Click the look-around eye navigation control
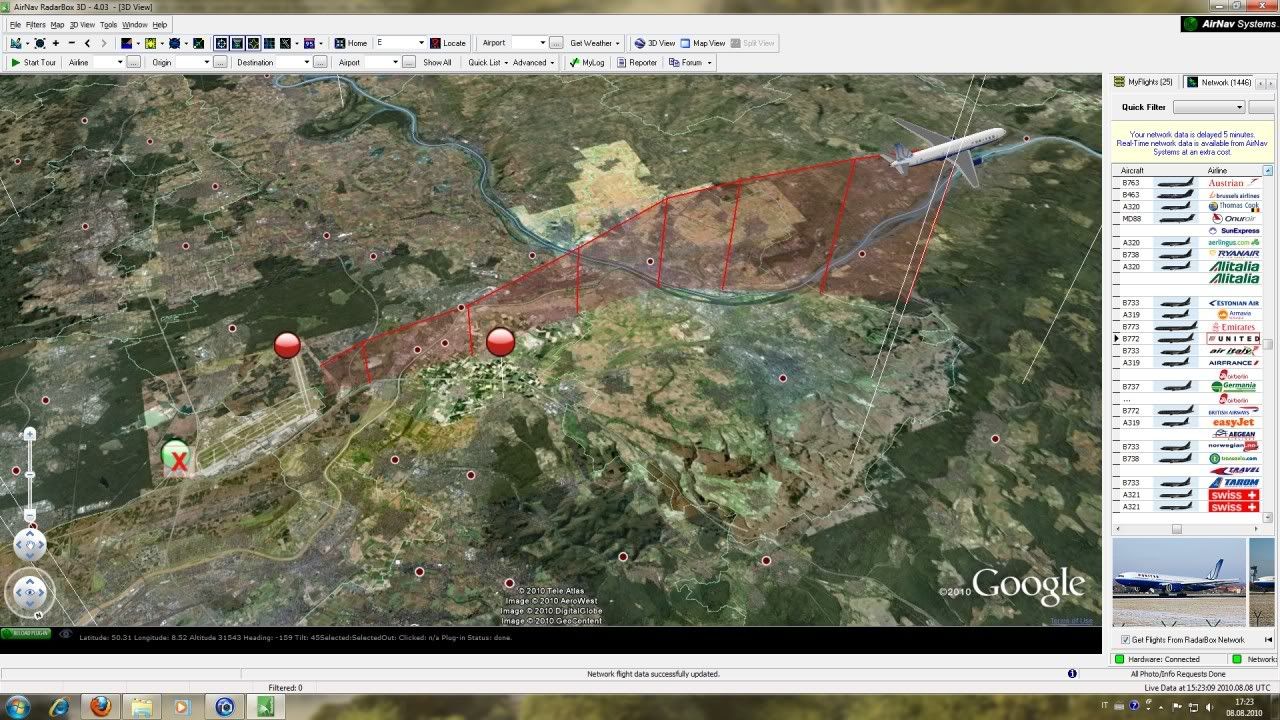1280x720 pixels. coord(30,591)
